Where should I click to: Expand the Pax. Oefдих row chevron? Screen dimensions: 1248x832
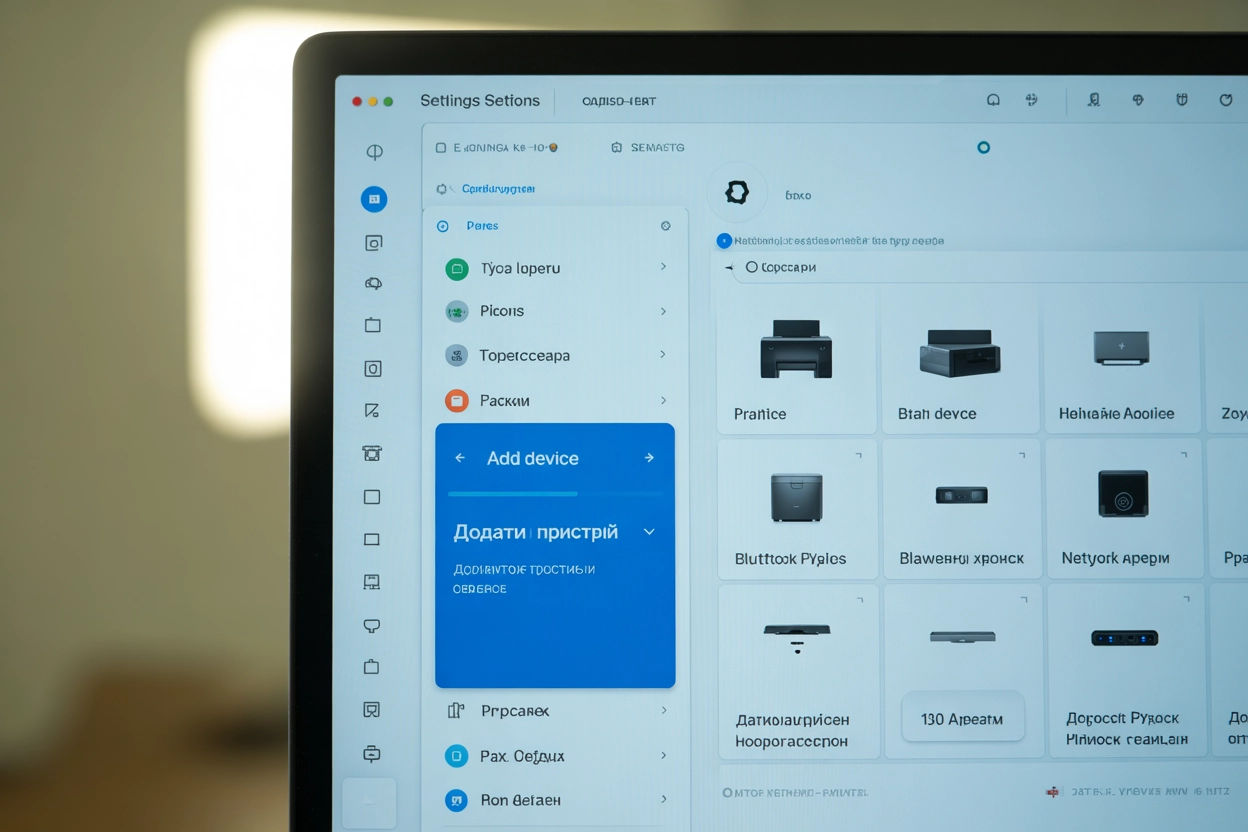[x=663, y=755]
